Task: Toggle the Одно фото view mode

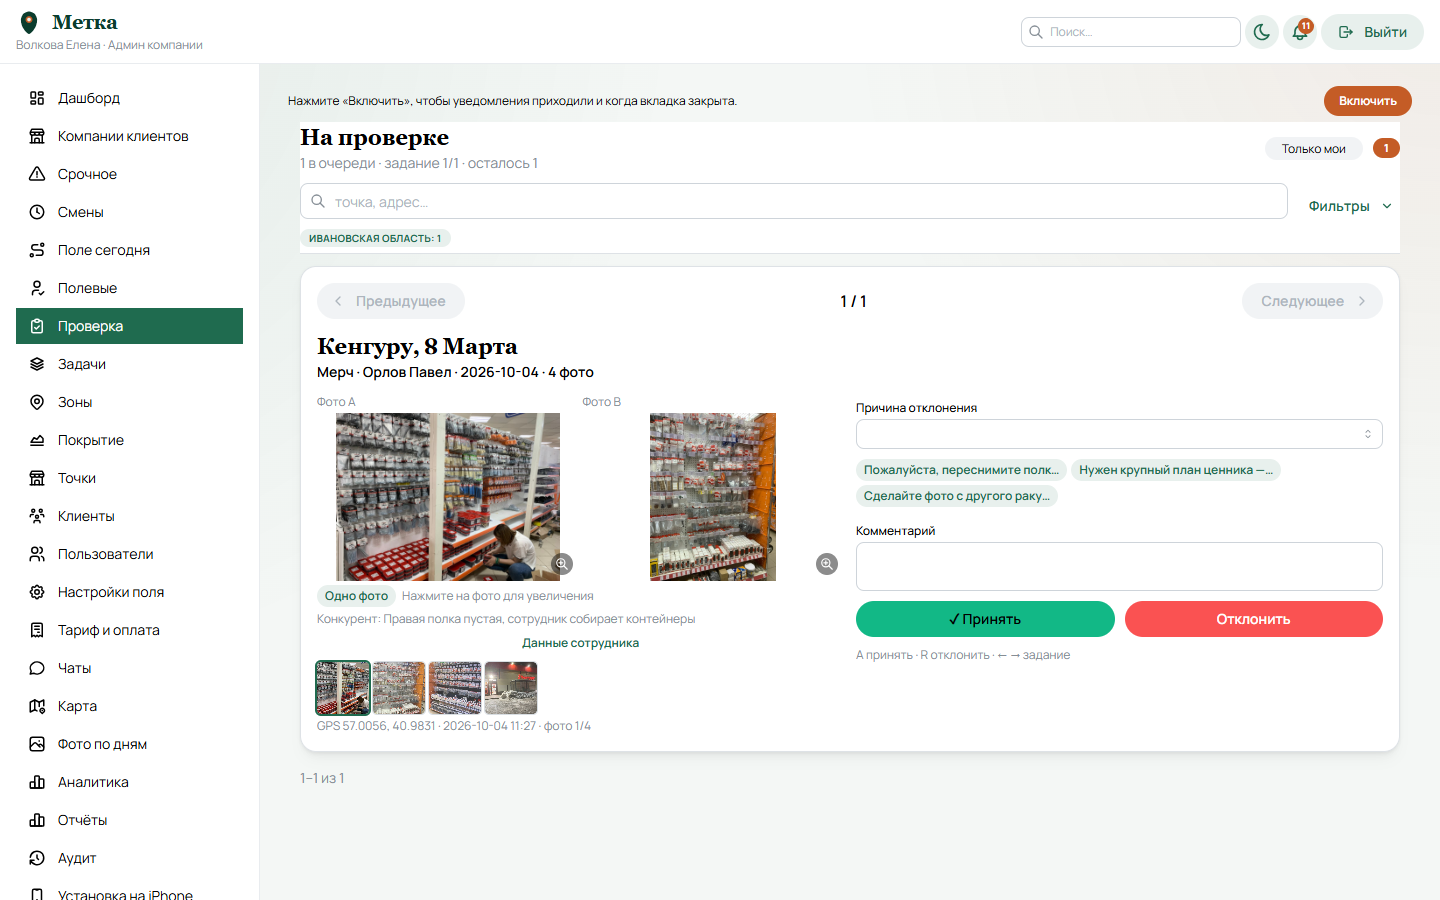Action: 356,596
